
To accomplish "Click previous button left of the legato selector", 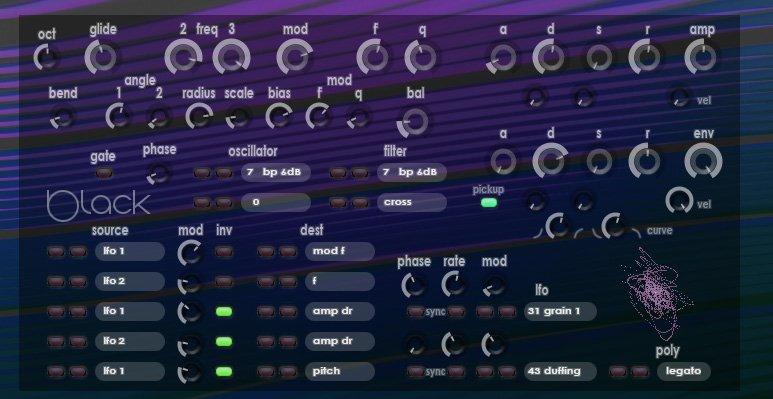I will pyautogui.click(x=618, y=371).
